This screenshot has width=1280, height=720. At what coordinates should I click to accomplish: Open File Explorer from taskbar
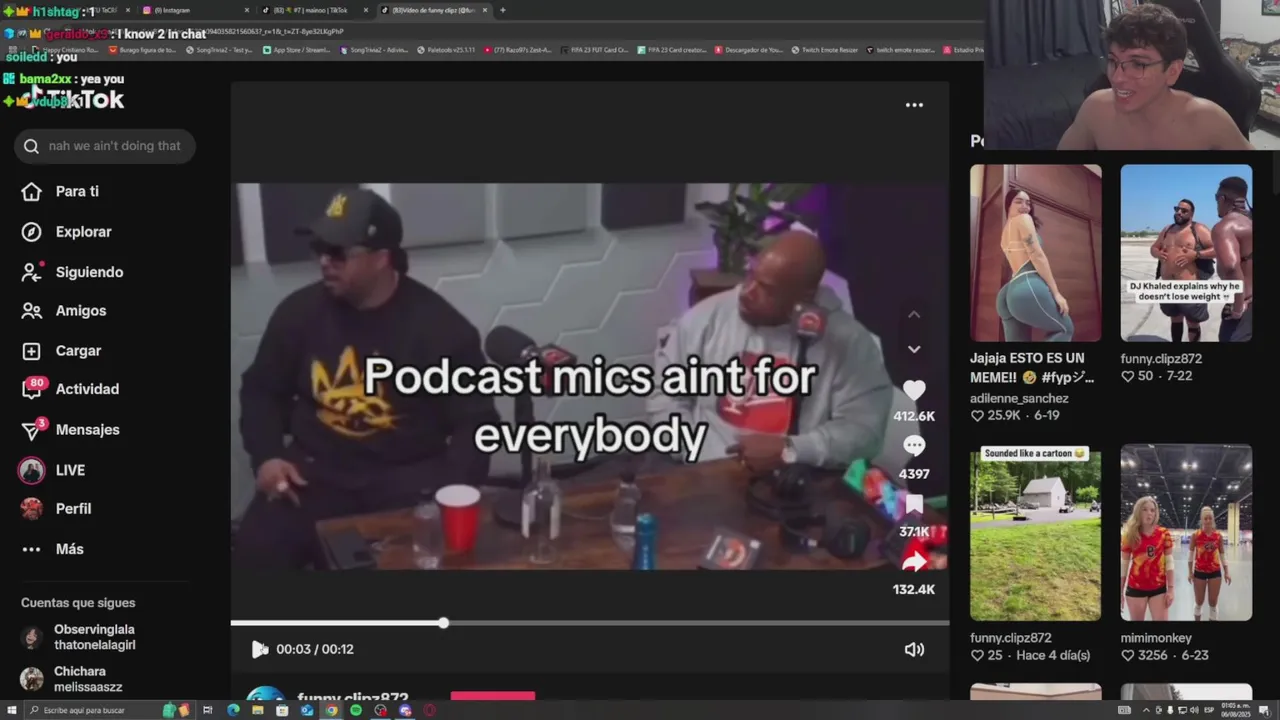[257, 710]
